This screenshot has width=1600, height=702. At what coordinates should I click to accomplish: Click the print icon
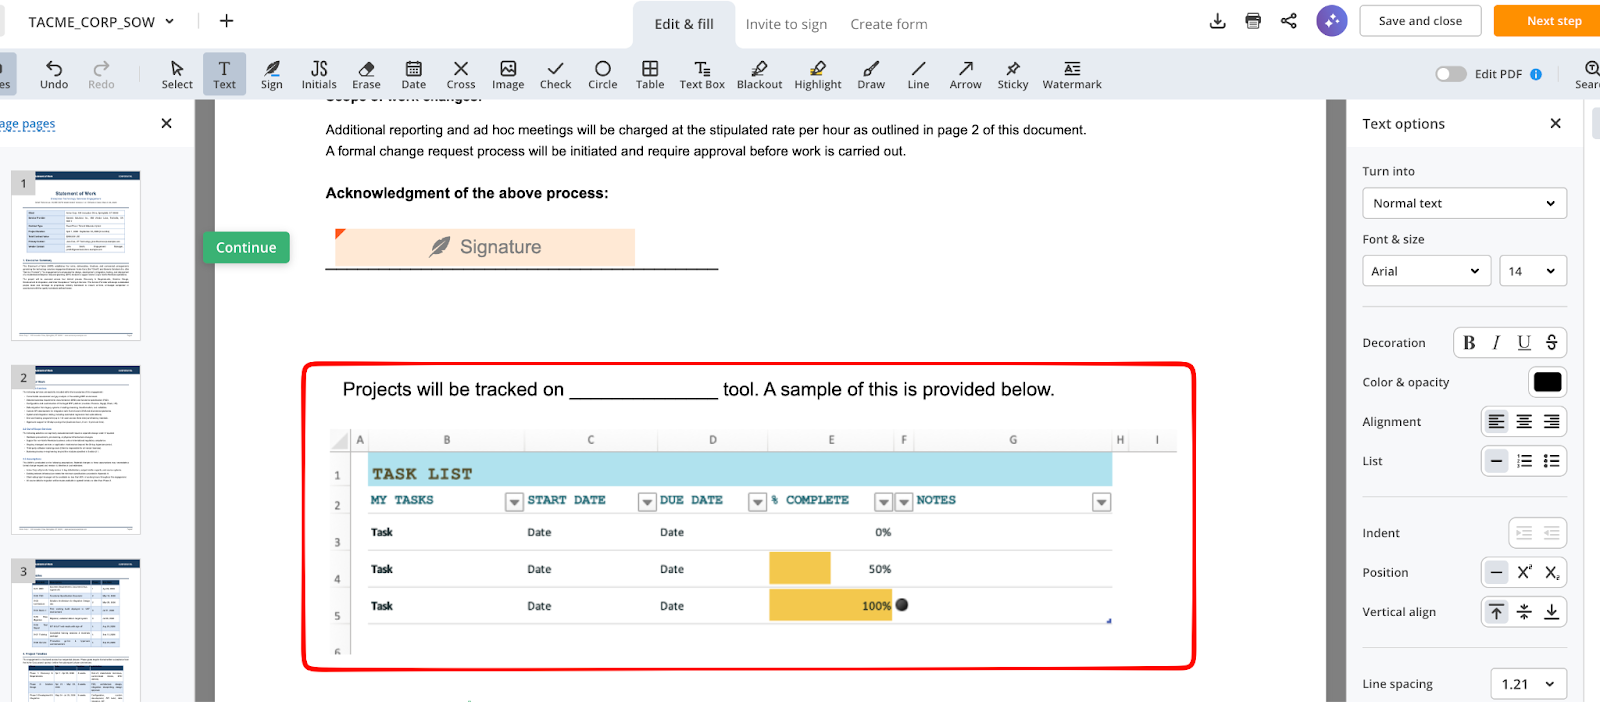point(1253,21)
